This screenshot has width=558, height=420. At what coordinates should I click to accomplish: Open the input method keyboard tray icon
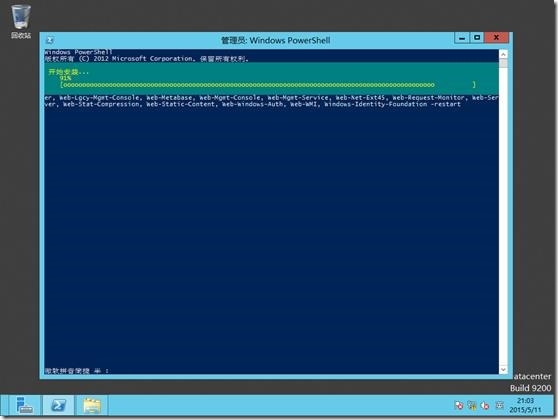pos(500,405)
